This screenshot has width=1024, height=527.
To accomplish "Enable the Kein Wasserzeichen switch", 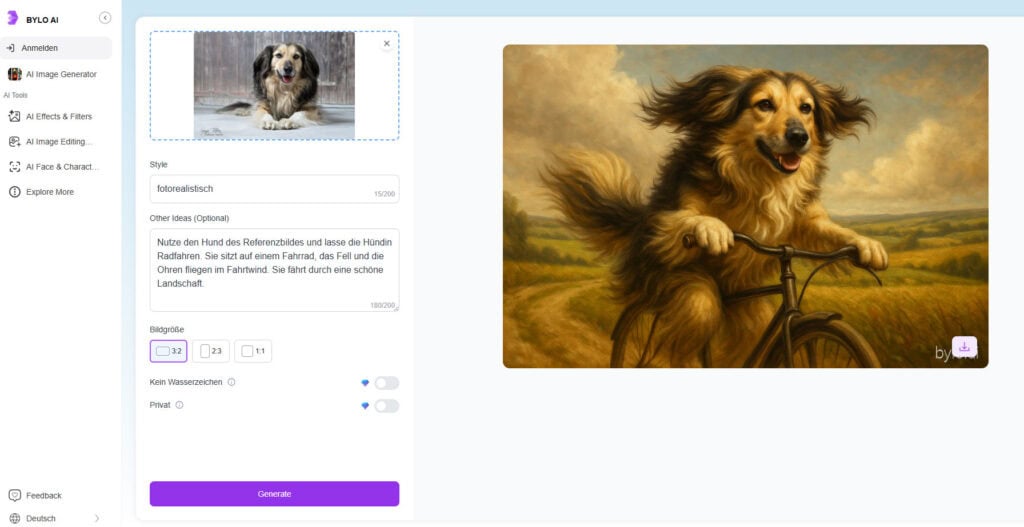I will click(386, 383).
